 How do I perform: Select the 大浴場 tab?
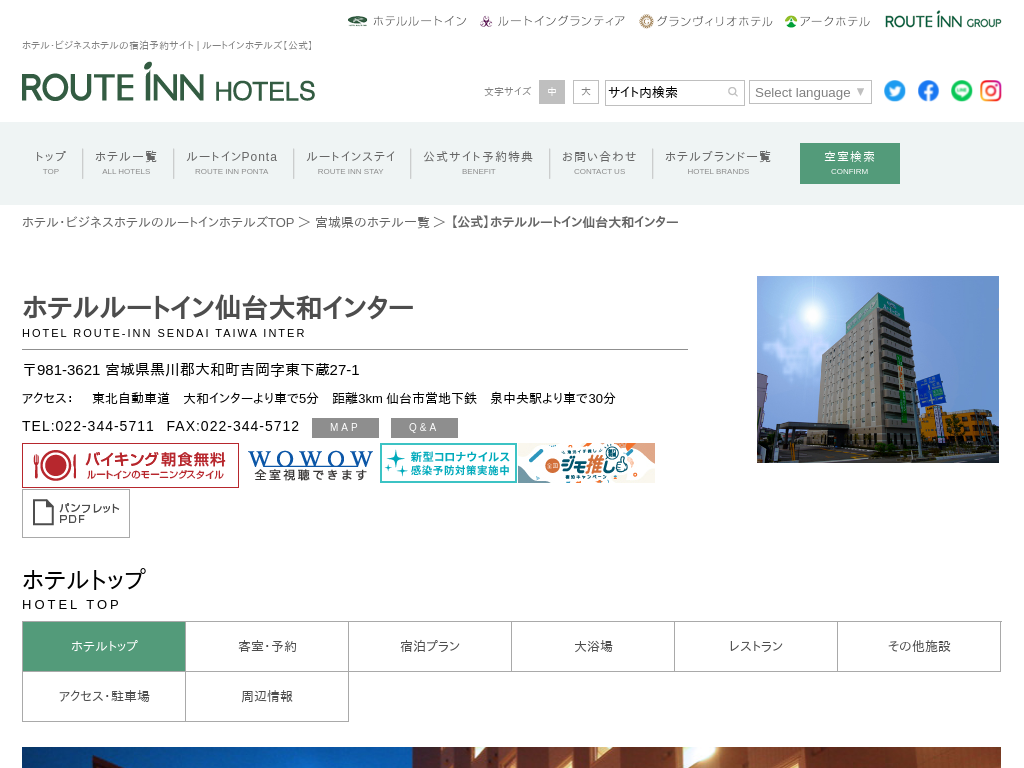593,647
